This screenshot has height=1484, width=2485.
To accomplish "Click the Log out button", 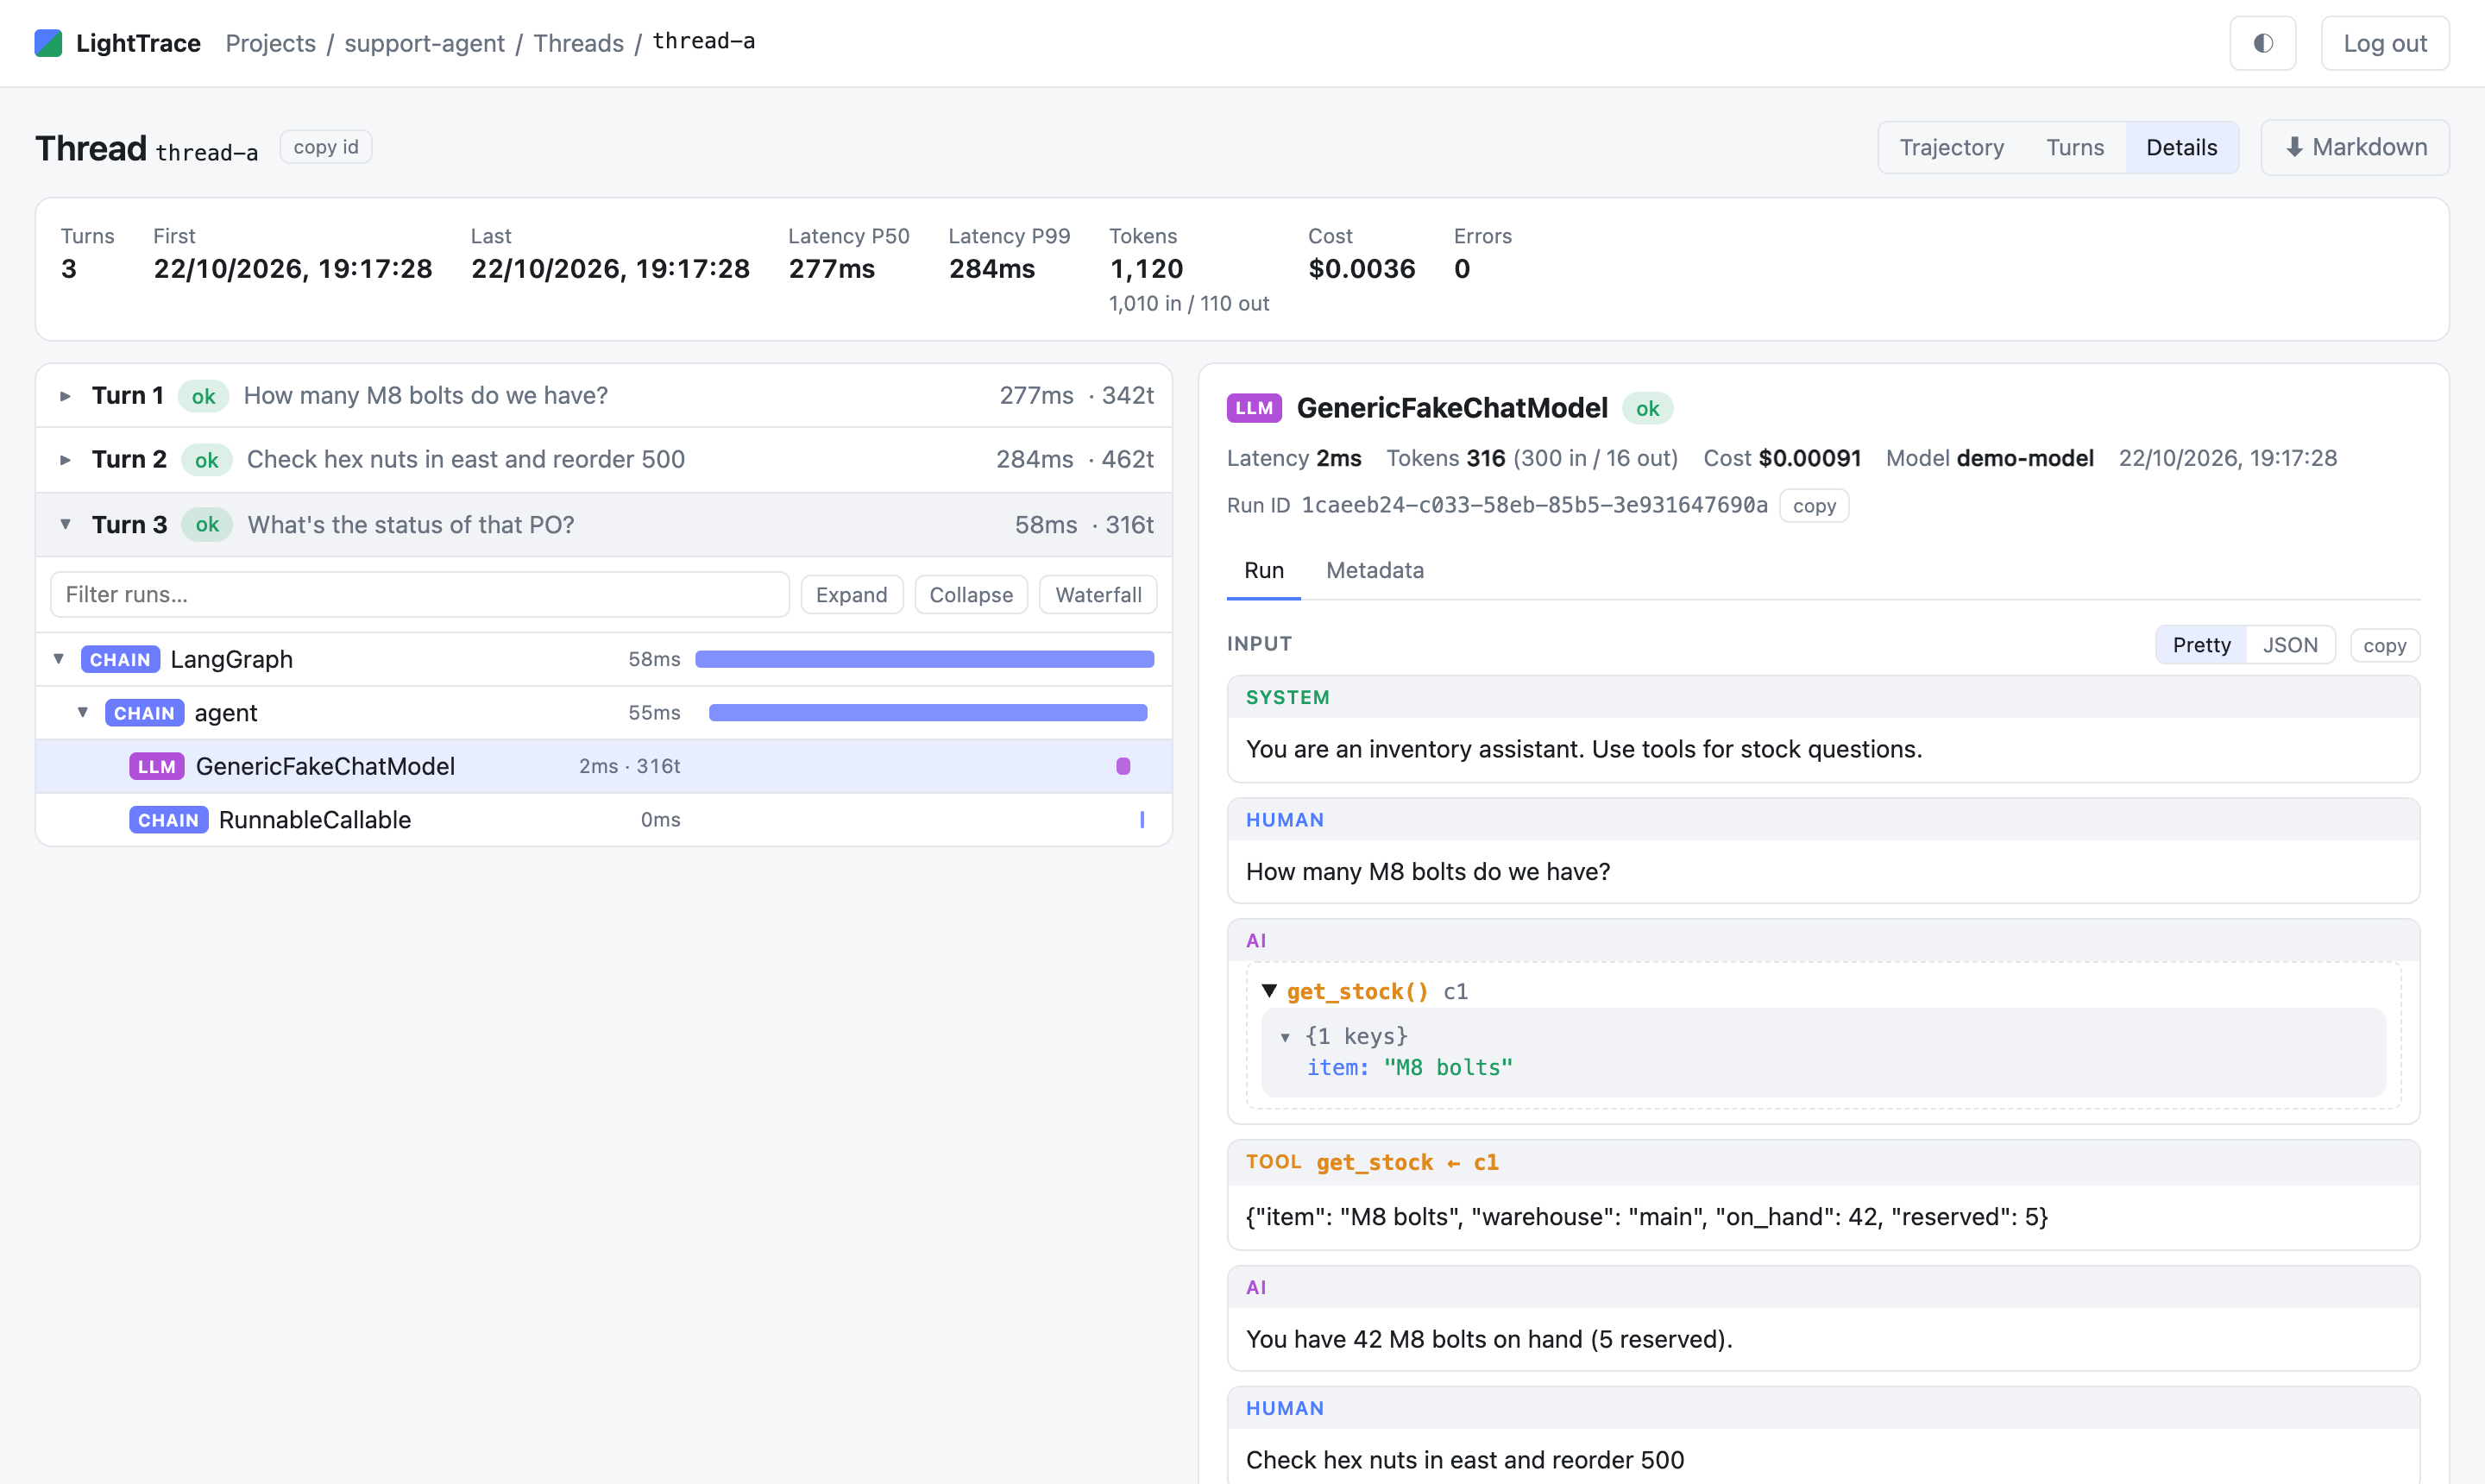I will tap(2385, 43).
